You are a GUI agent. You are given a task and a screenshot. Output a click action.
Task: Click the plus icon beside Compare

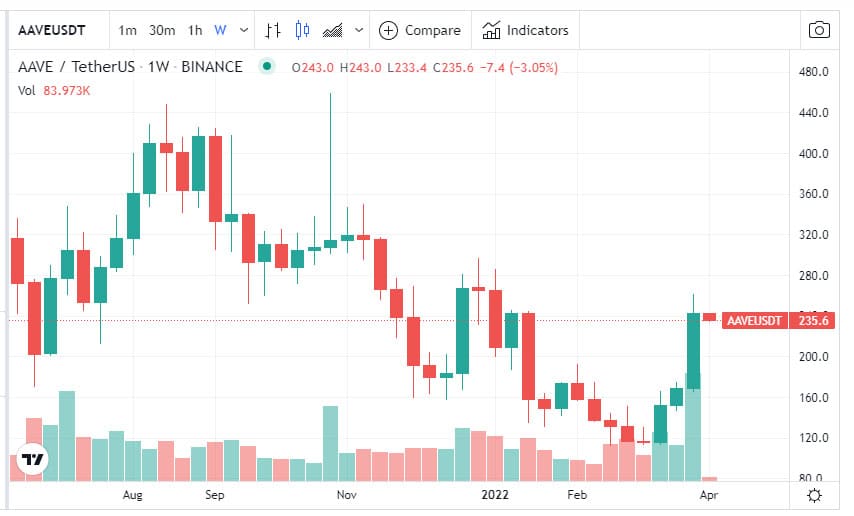pyautogui.click(x=388, y=30)
